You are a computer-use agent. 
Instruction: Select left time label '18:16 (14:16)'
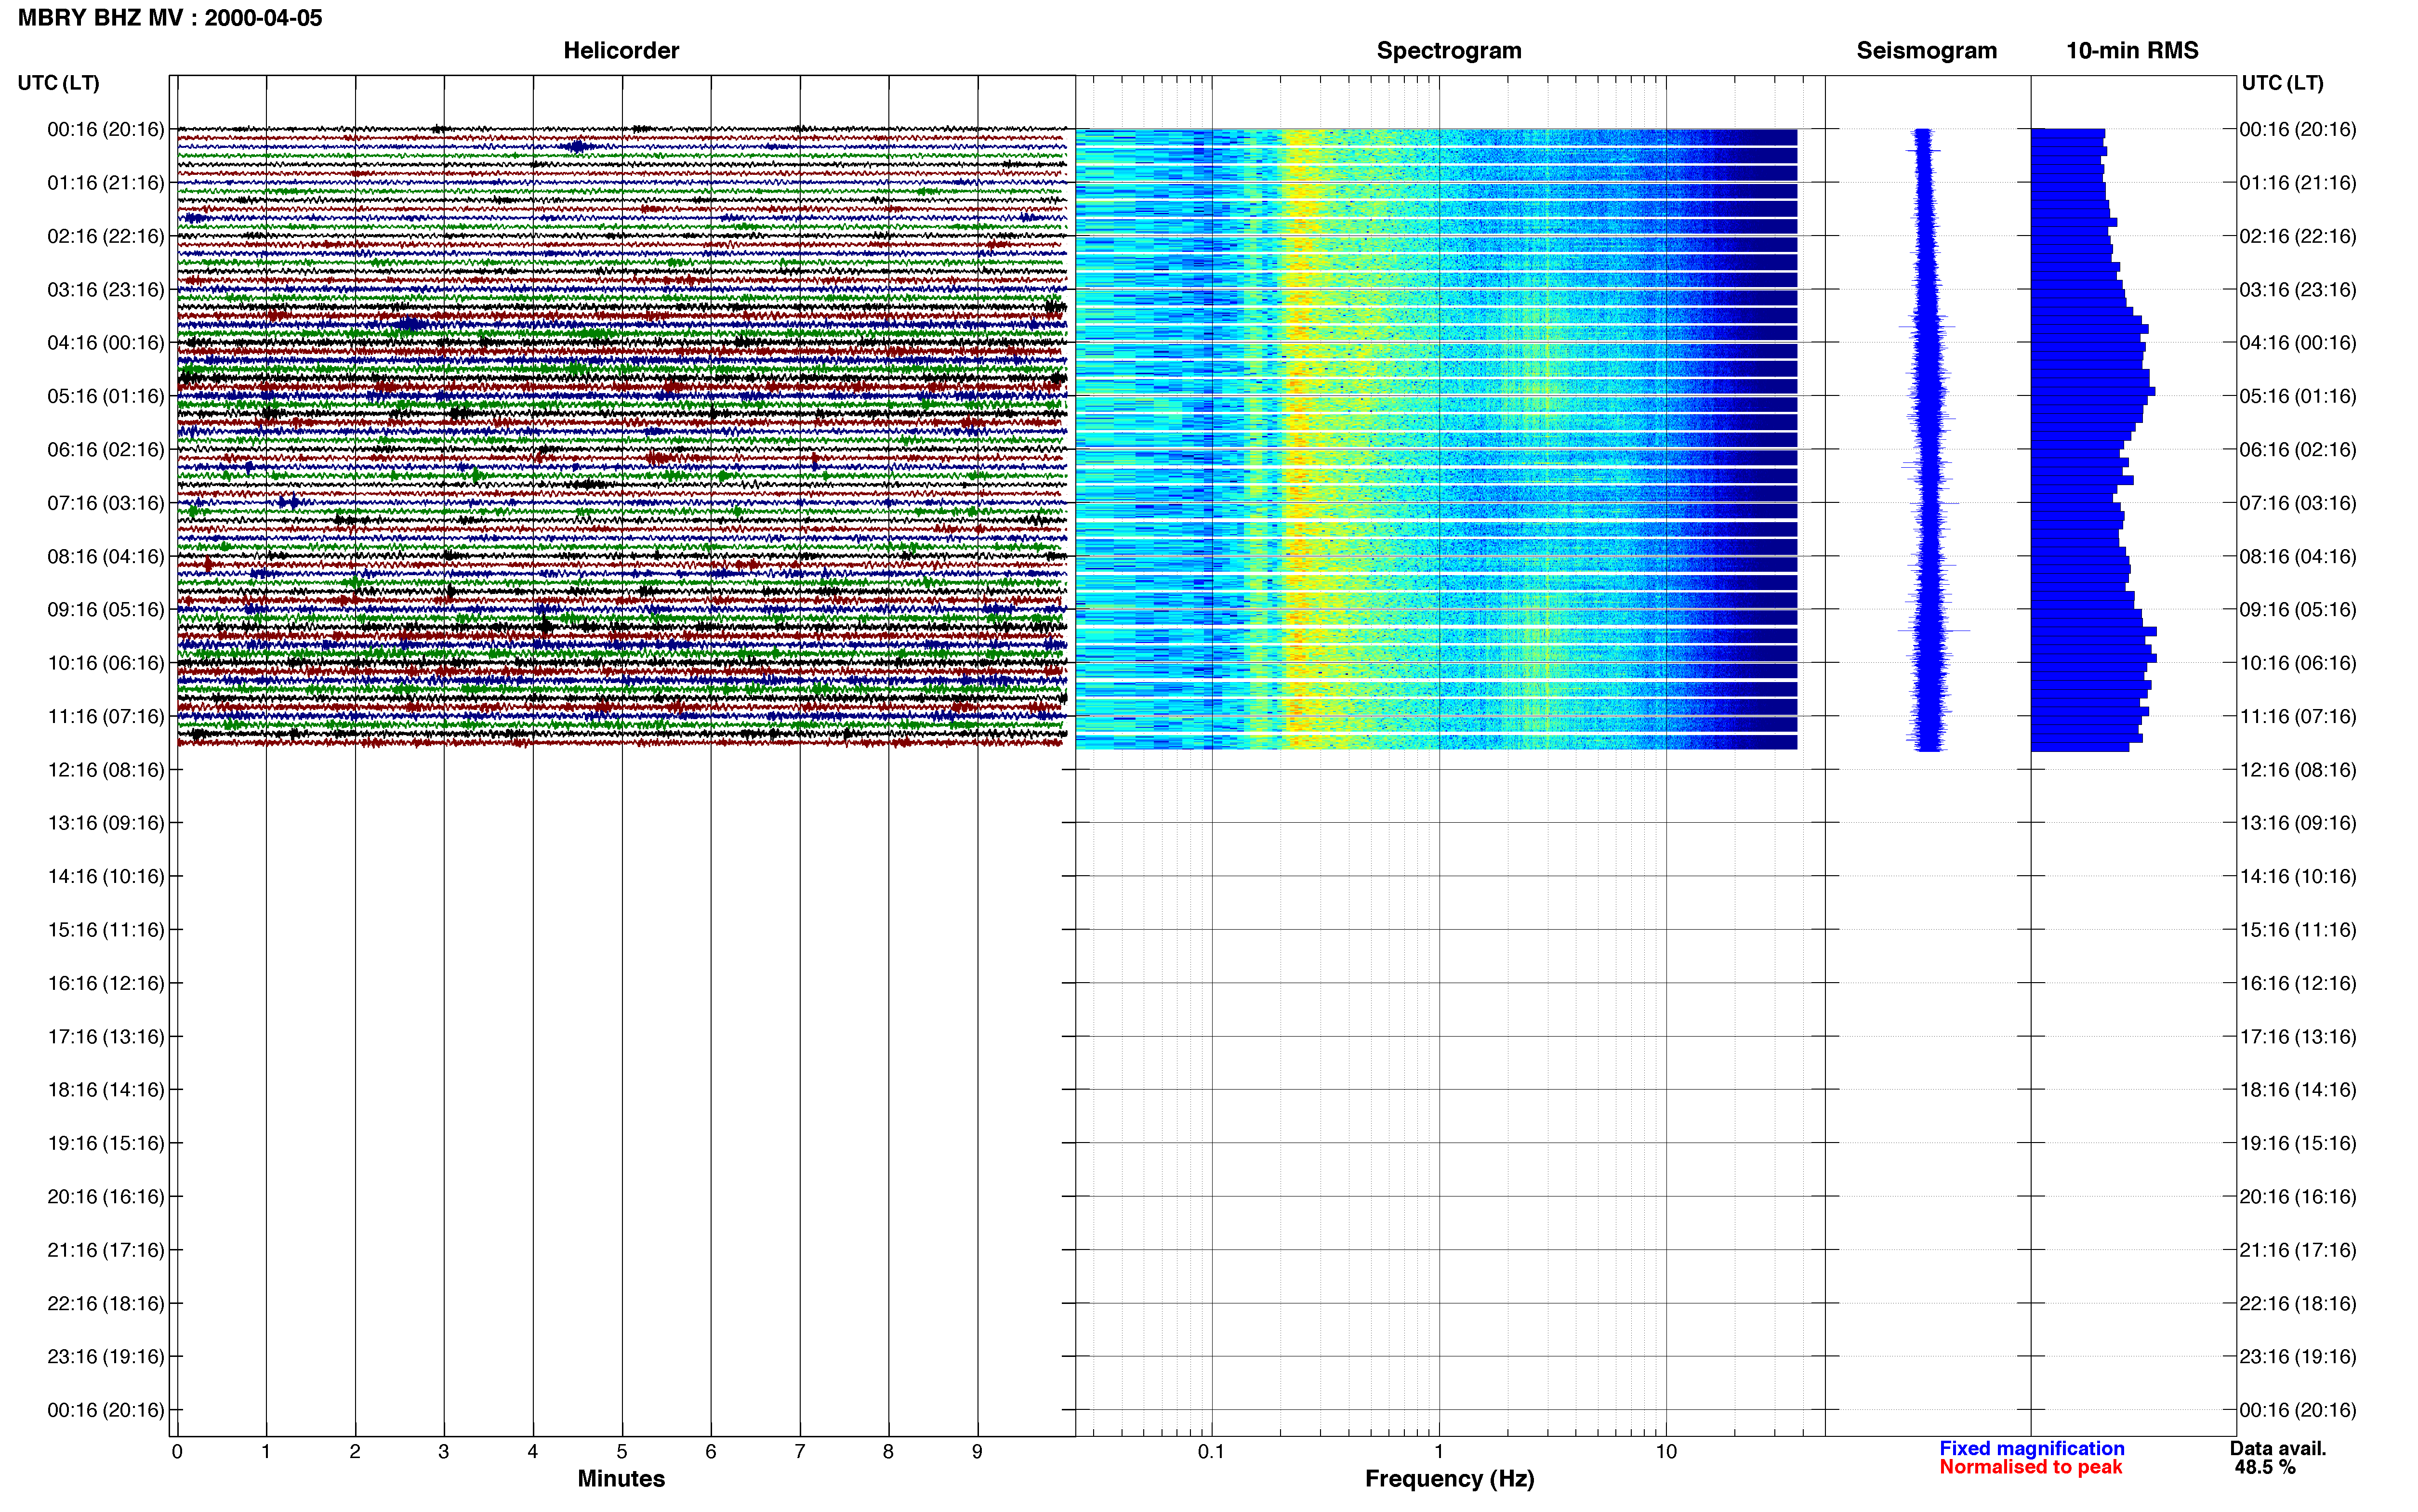point(106,1090)
